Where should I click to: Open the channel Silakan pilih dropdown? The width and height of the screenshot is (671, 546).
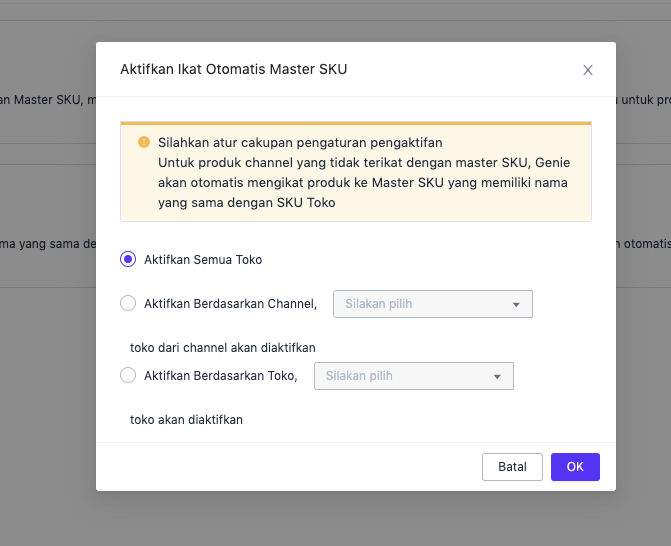click(x=433, y=304)
